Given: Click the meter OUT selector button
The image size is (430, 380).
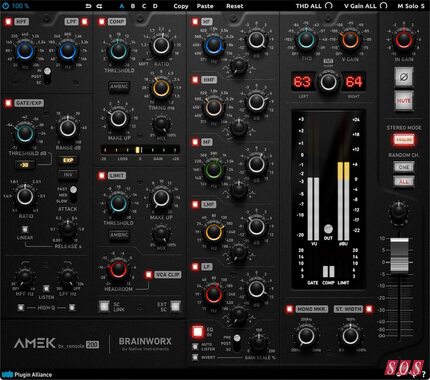Looking at the screenshot, I should pyautogui.click(x=328, y=229).
